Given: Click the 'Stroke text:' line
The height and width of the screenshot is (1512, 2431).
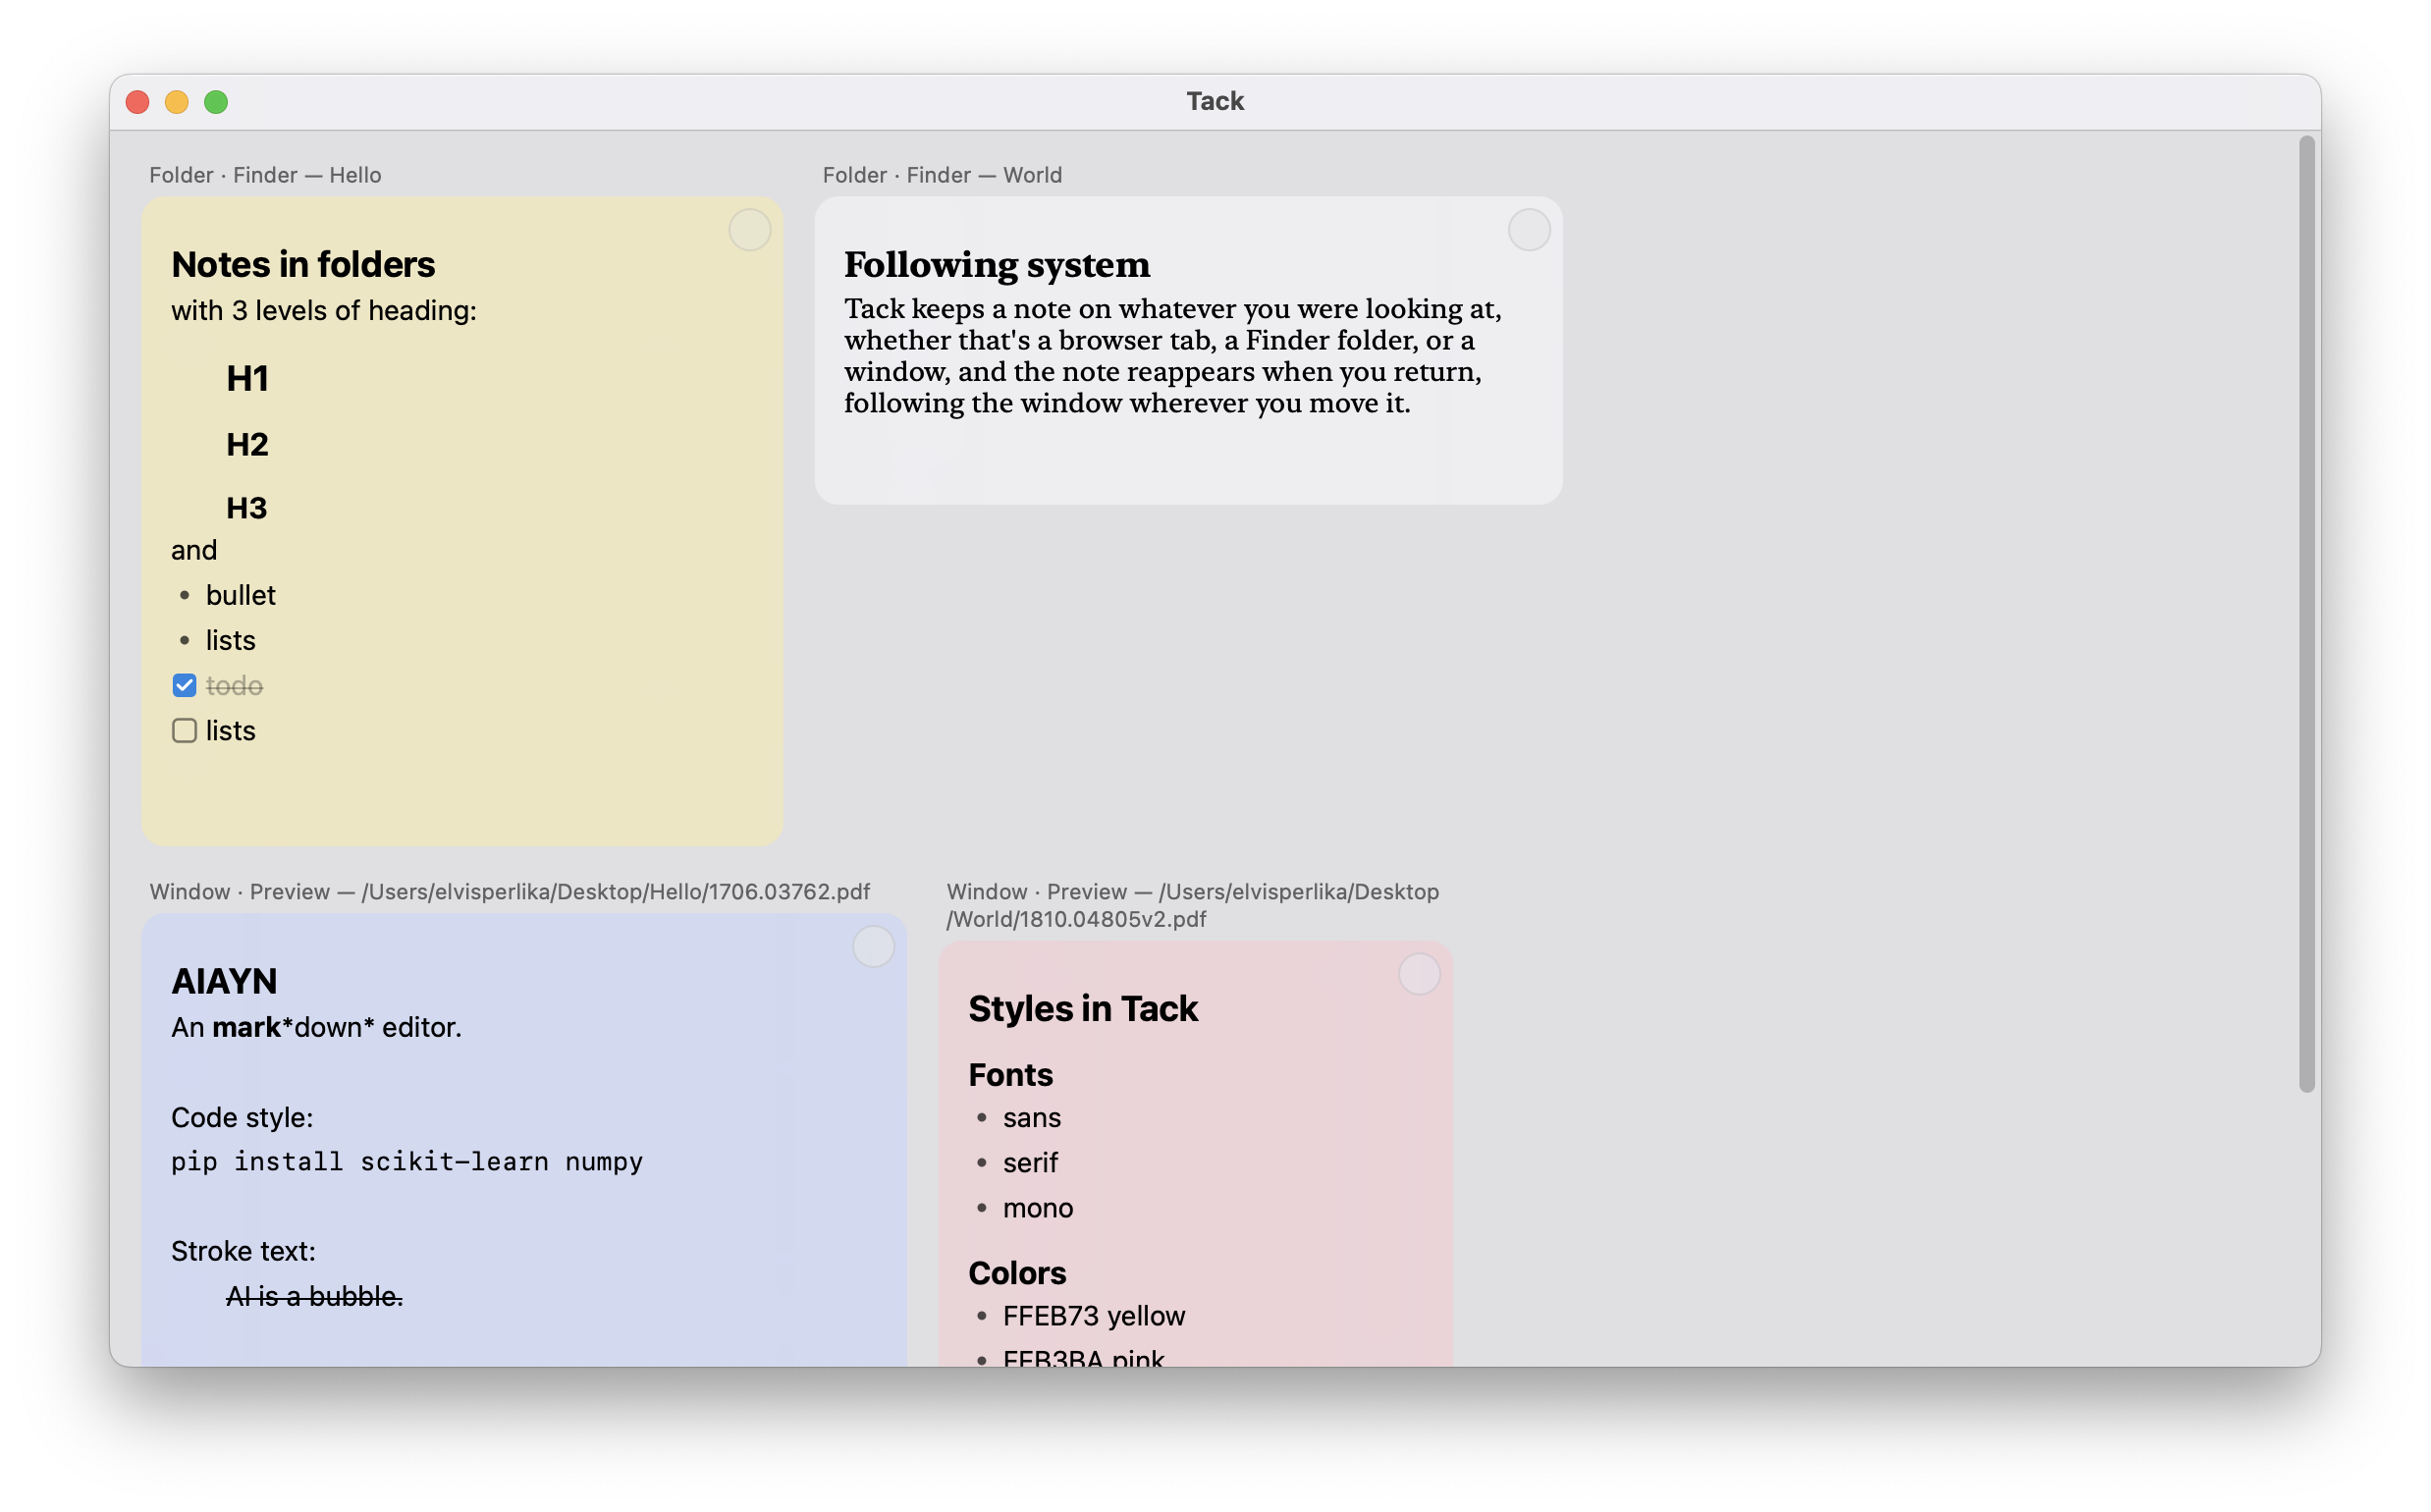Looking at the screenshot, I should [243, 1251].
